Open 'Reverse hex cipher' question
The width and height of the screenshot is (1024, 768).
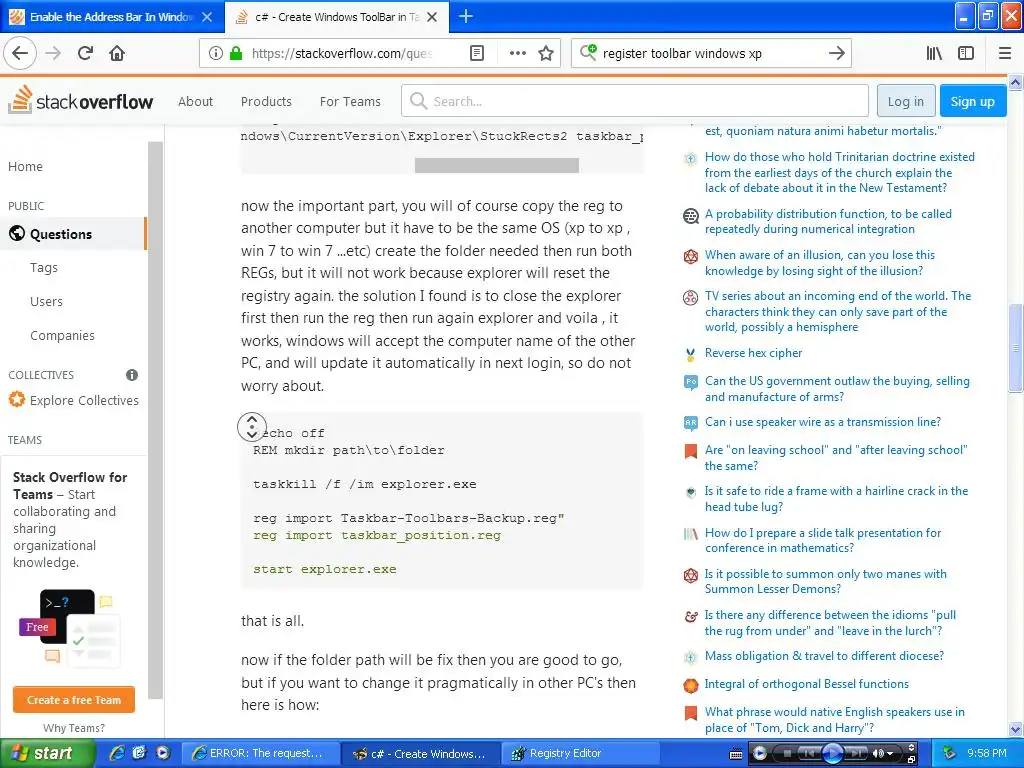pos(753,353)
